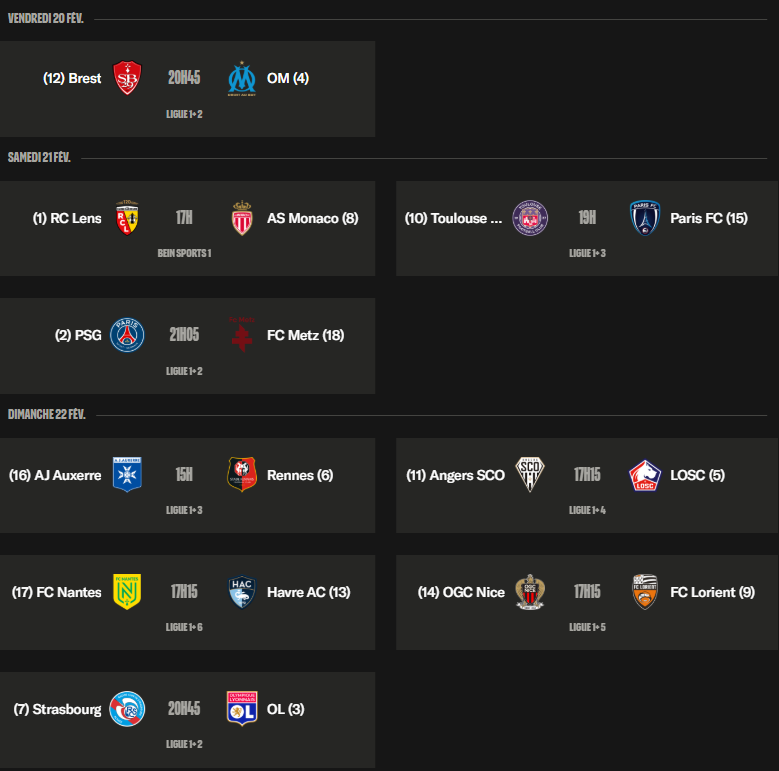Click the 20H45 Strasbourg vs OL kickoff time
Viewport: 779px width, 771px height.
(184, 709)
